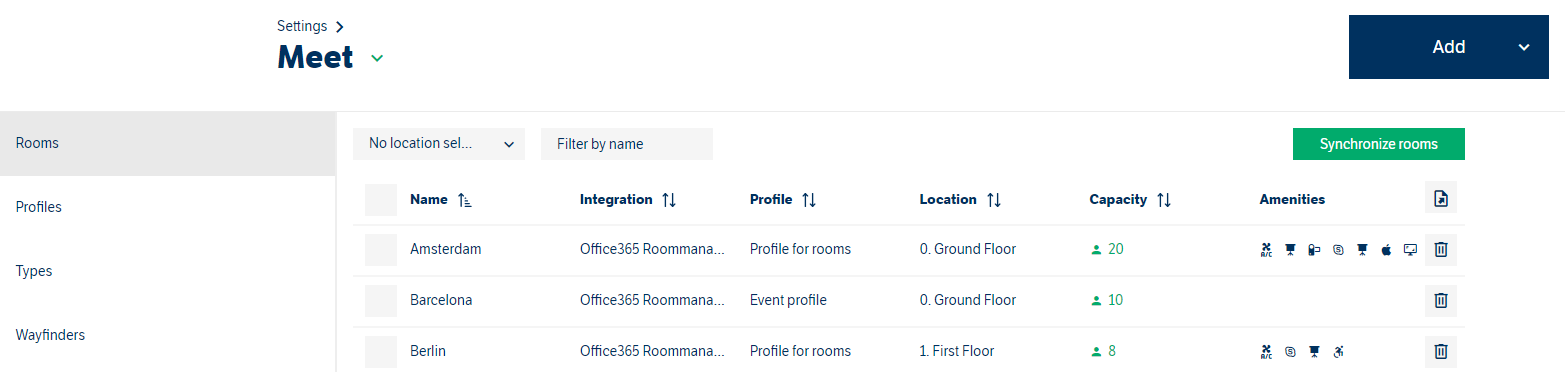This screenshot has width=1565, height=372.
Task: Tick the select-all checkbox in table header
Action: (381, 200)
